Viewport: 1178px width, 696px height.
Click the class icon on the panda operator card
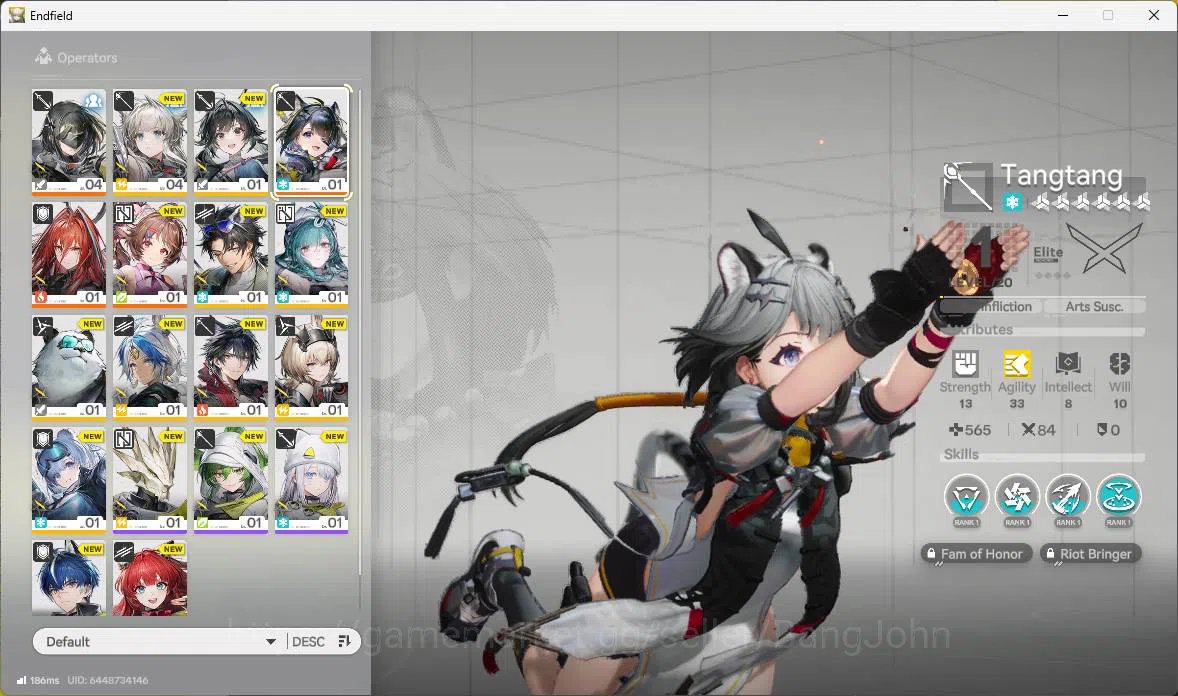[x=43, y=326]
